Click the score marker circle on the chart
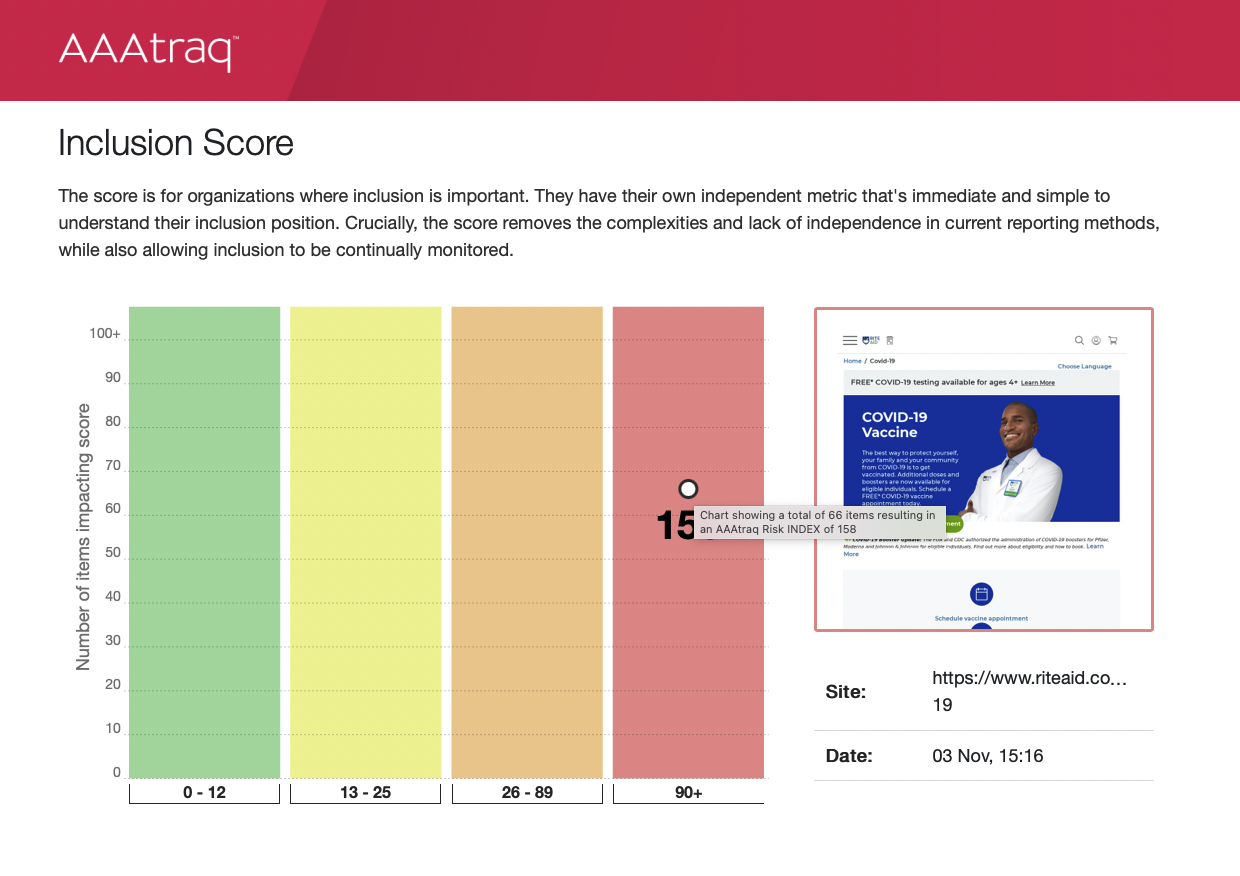Screen dimensions: 1240x876 (688, 489)
